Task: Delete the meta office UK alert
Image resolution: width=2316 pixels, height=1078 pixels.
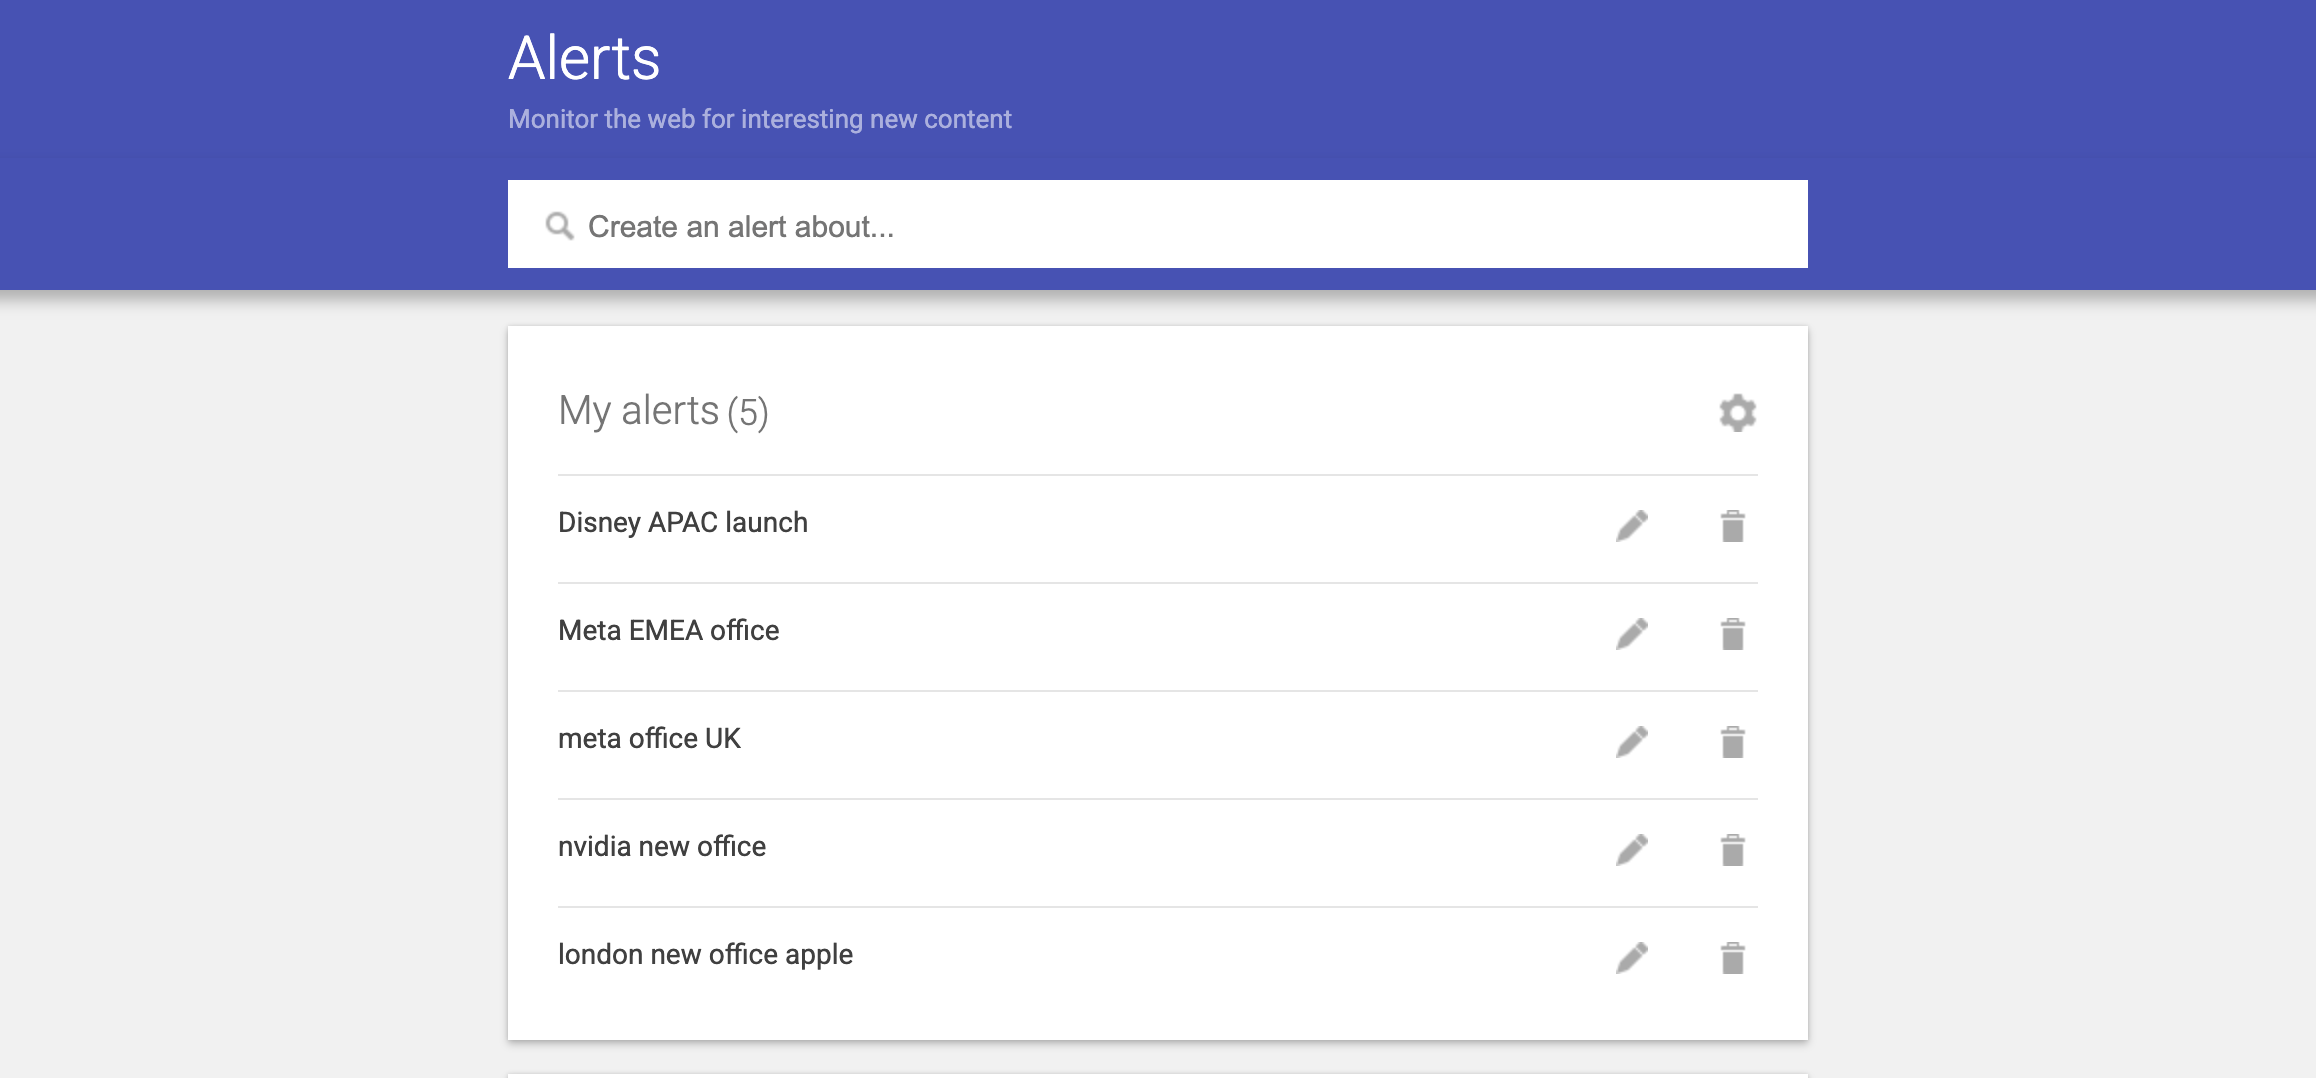Action: [x=1732, y=740]
